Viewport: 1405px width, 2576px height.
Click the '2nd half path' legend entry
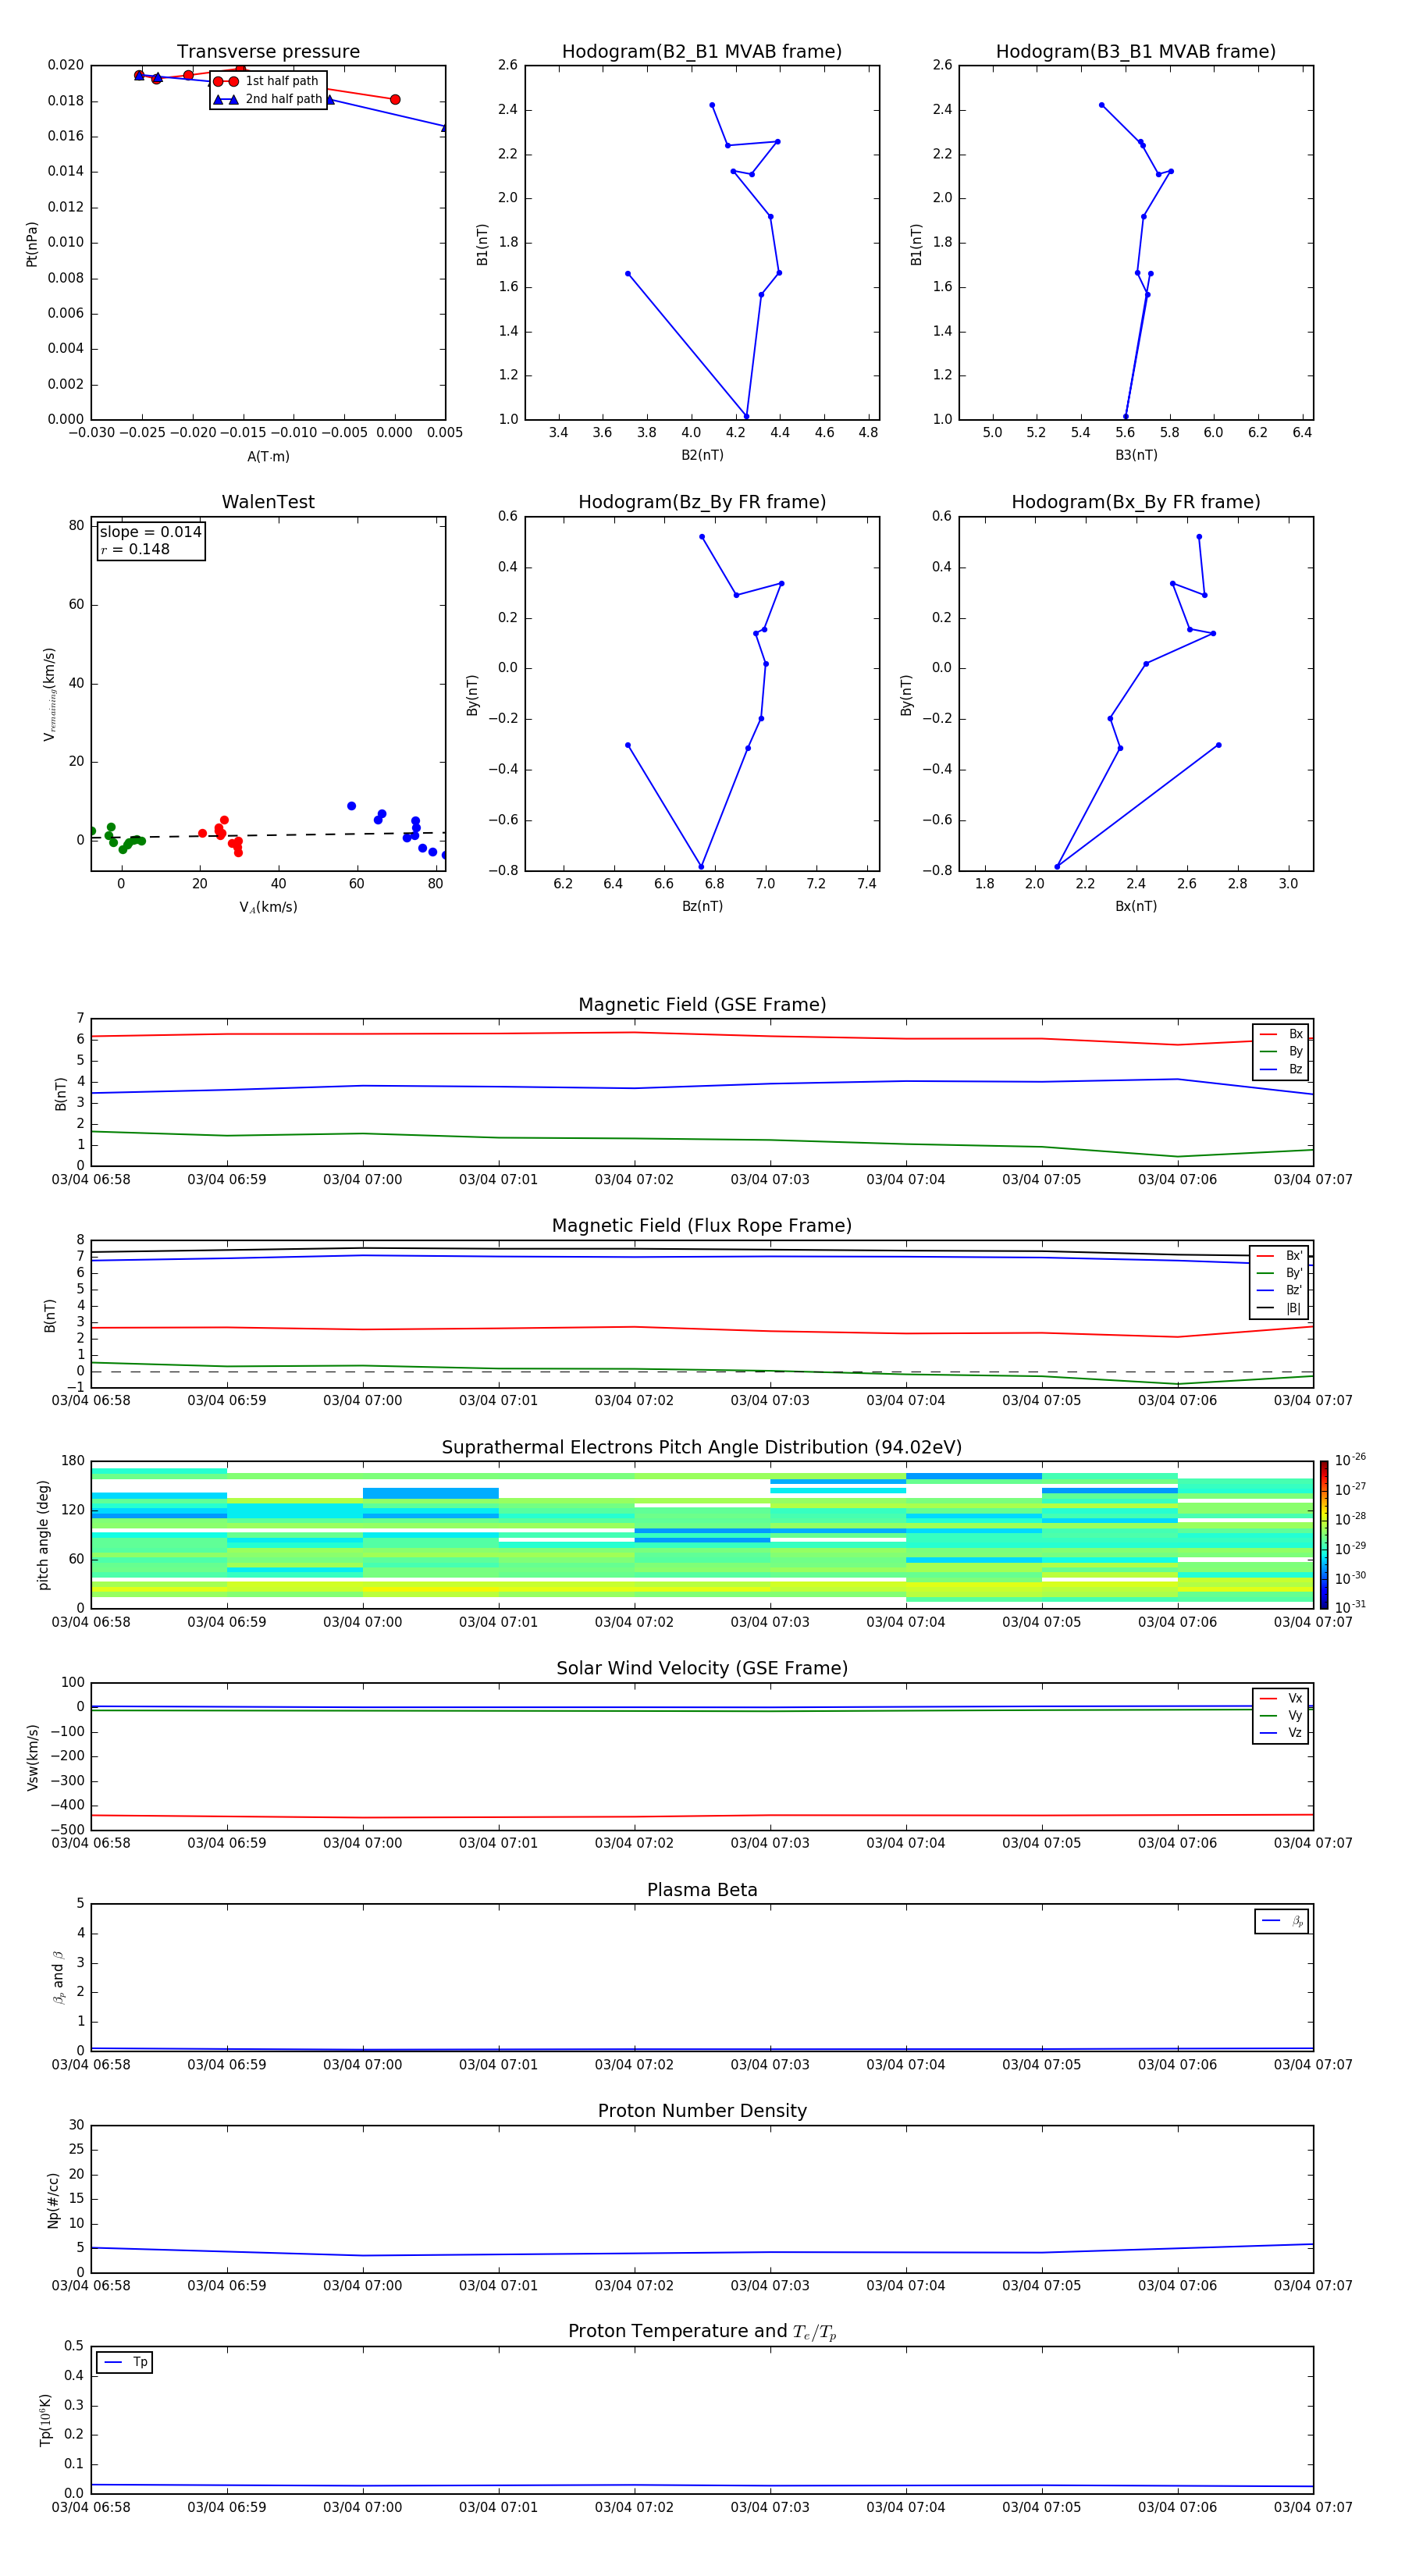pos(267,99)
